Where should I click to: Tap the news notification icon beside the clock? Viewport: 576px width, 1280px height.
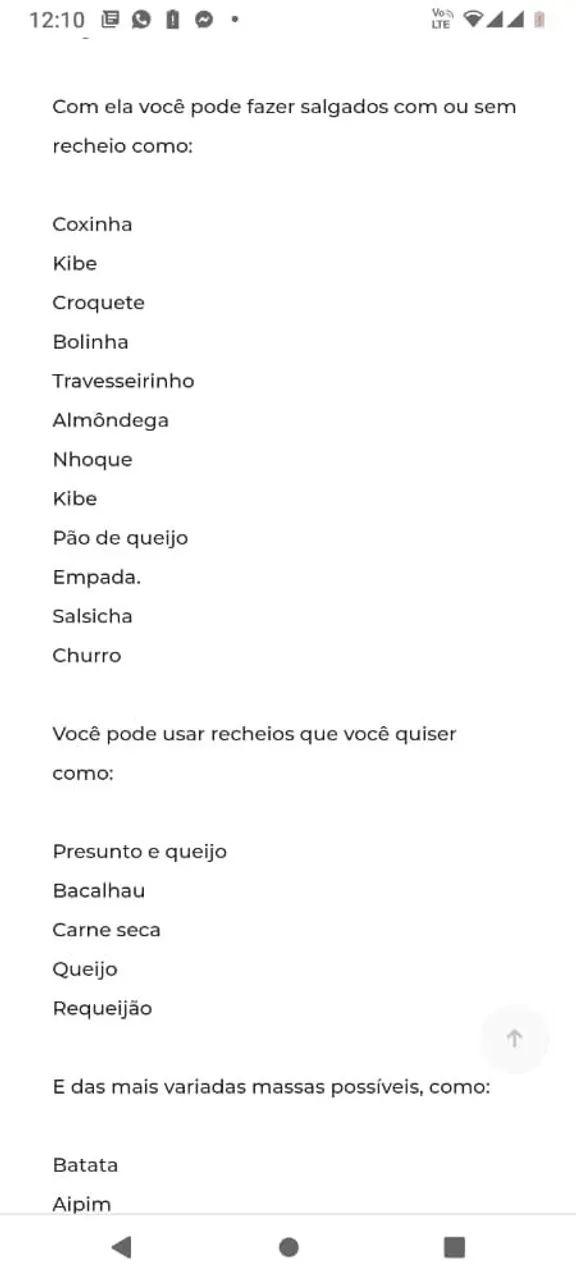pos(110,19)
